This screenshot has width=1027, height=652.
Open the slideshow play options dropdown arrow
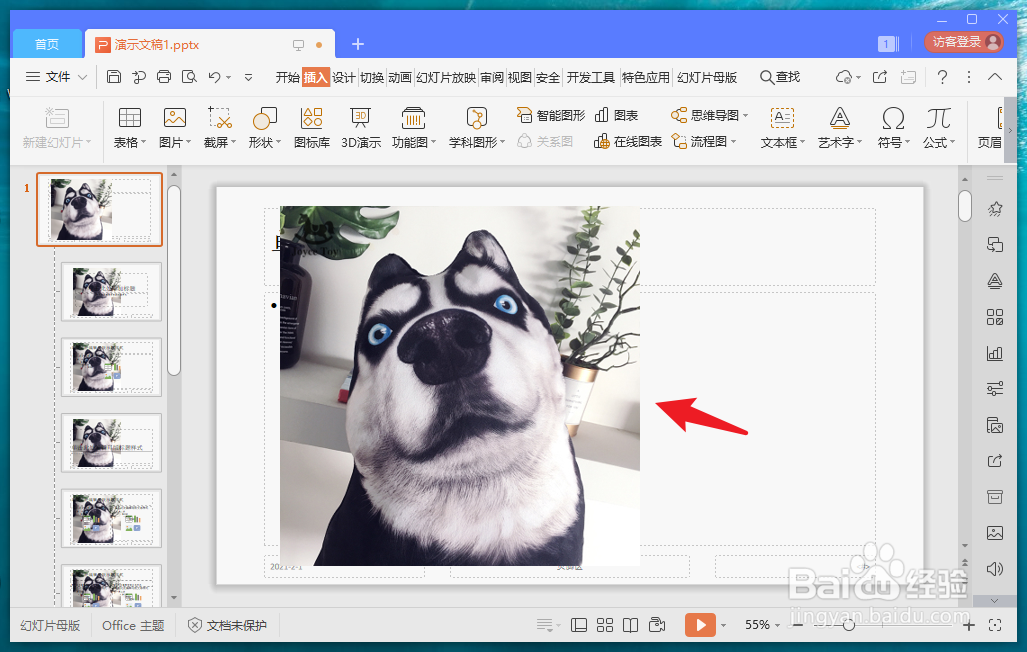click(x=723, y=625)
